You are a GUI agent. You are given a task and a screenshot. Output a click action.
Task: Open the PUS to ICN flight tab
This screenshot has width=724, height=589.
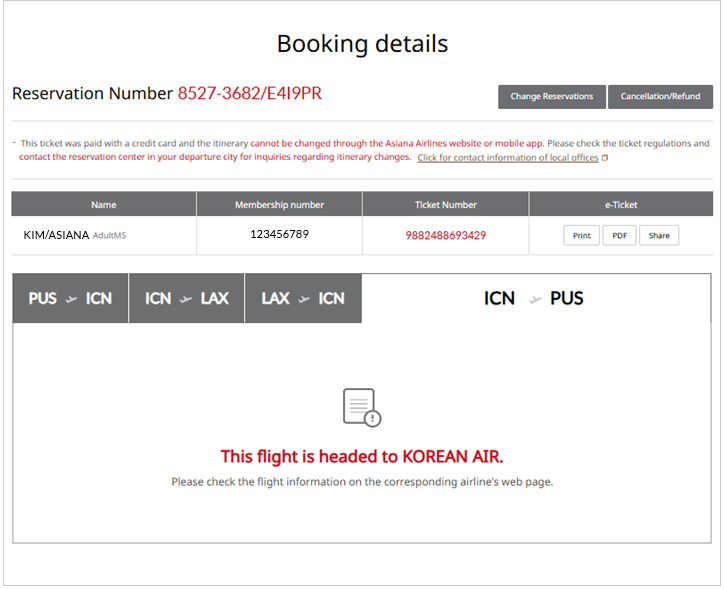(70, 298)
